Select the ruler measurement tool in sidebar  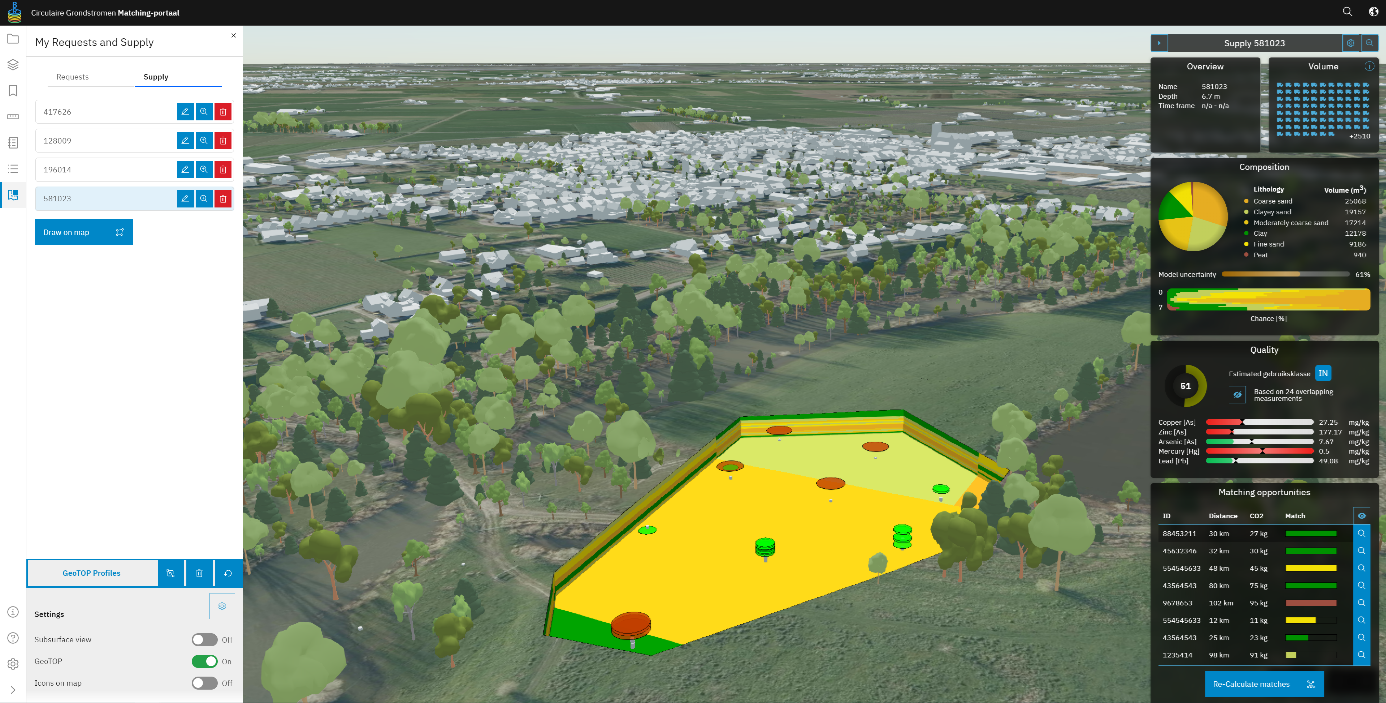coord(13,116)
